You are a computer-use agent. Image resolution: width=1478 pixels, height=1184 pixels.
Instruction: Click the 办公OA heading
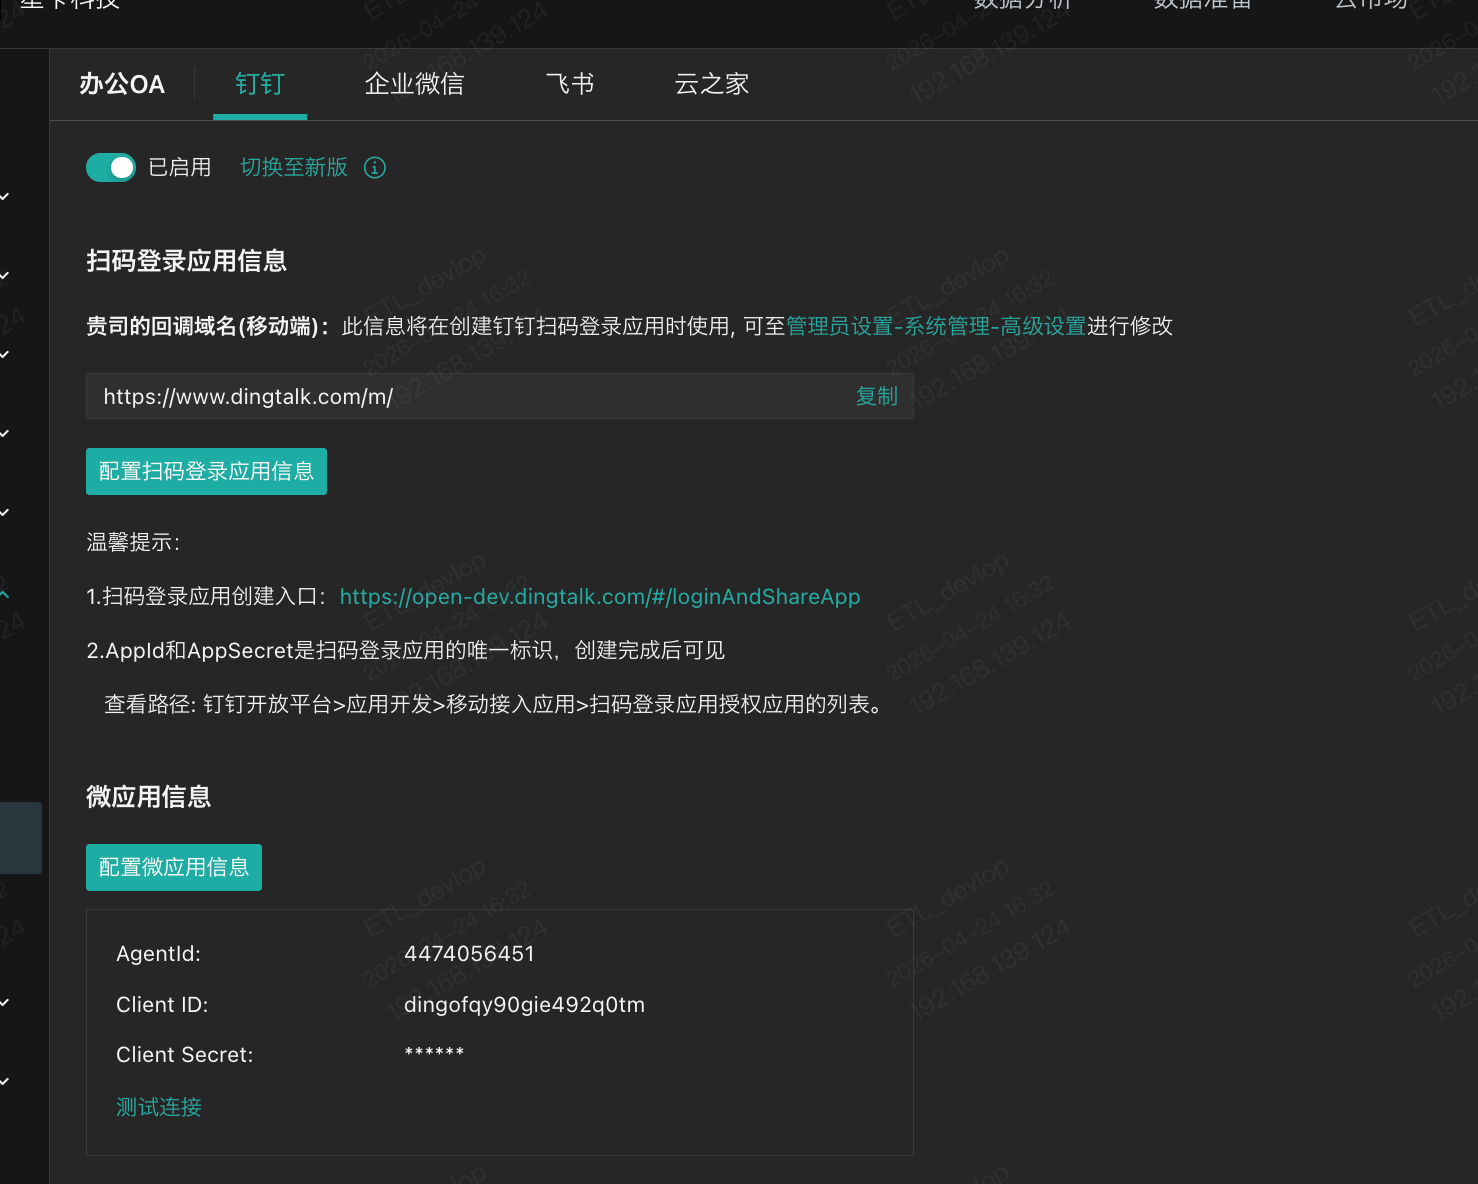[x=122, y=84]
